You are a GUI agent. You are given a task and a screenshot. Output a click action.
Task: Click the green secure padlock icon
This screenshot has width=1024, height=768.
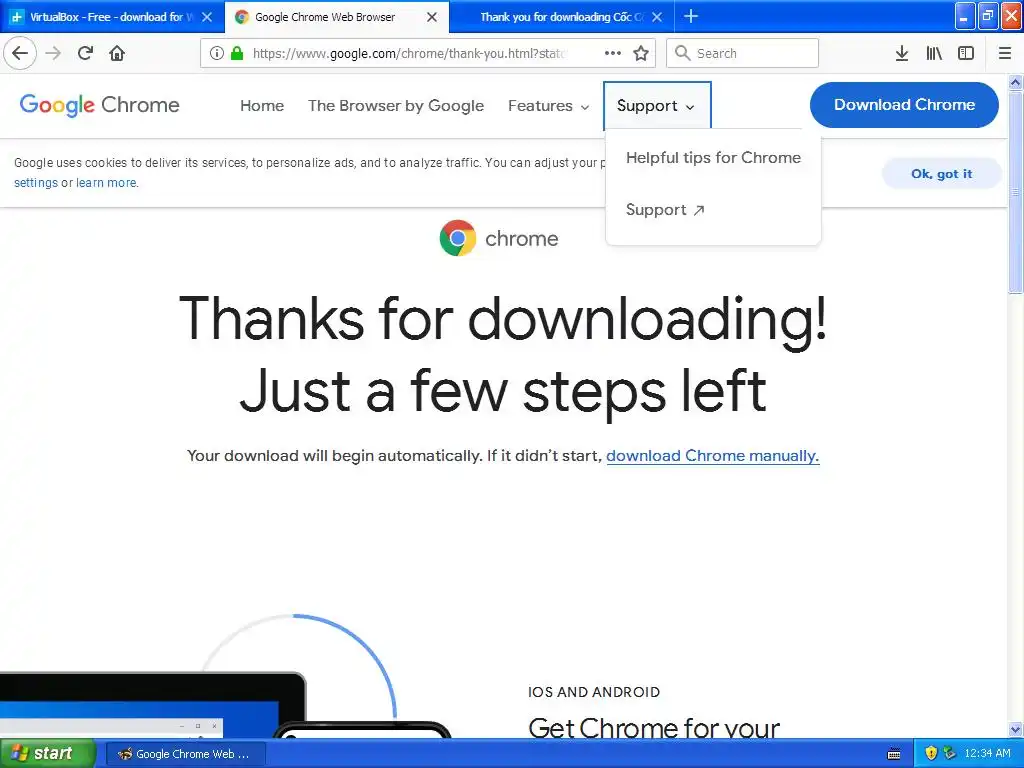pos(237,53)
